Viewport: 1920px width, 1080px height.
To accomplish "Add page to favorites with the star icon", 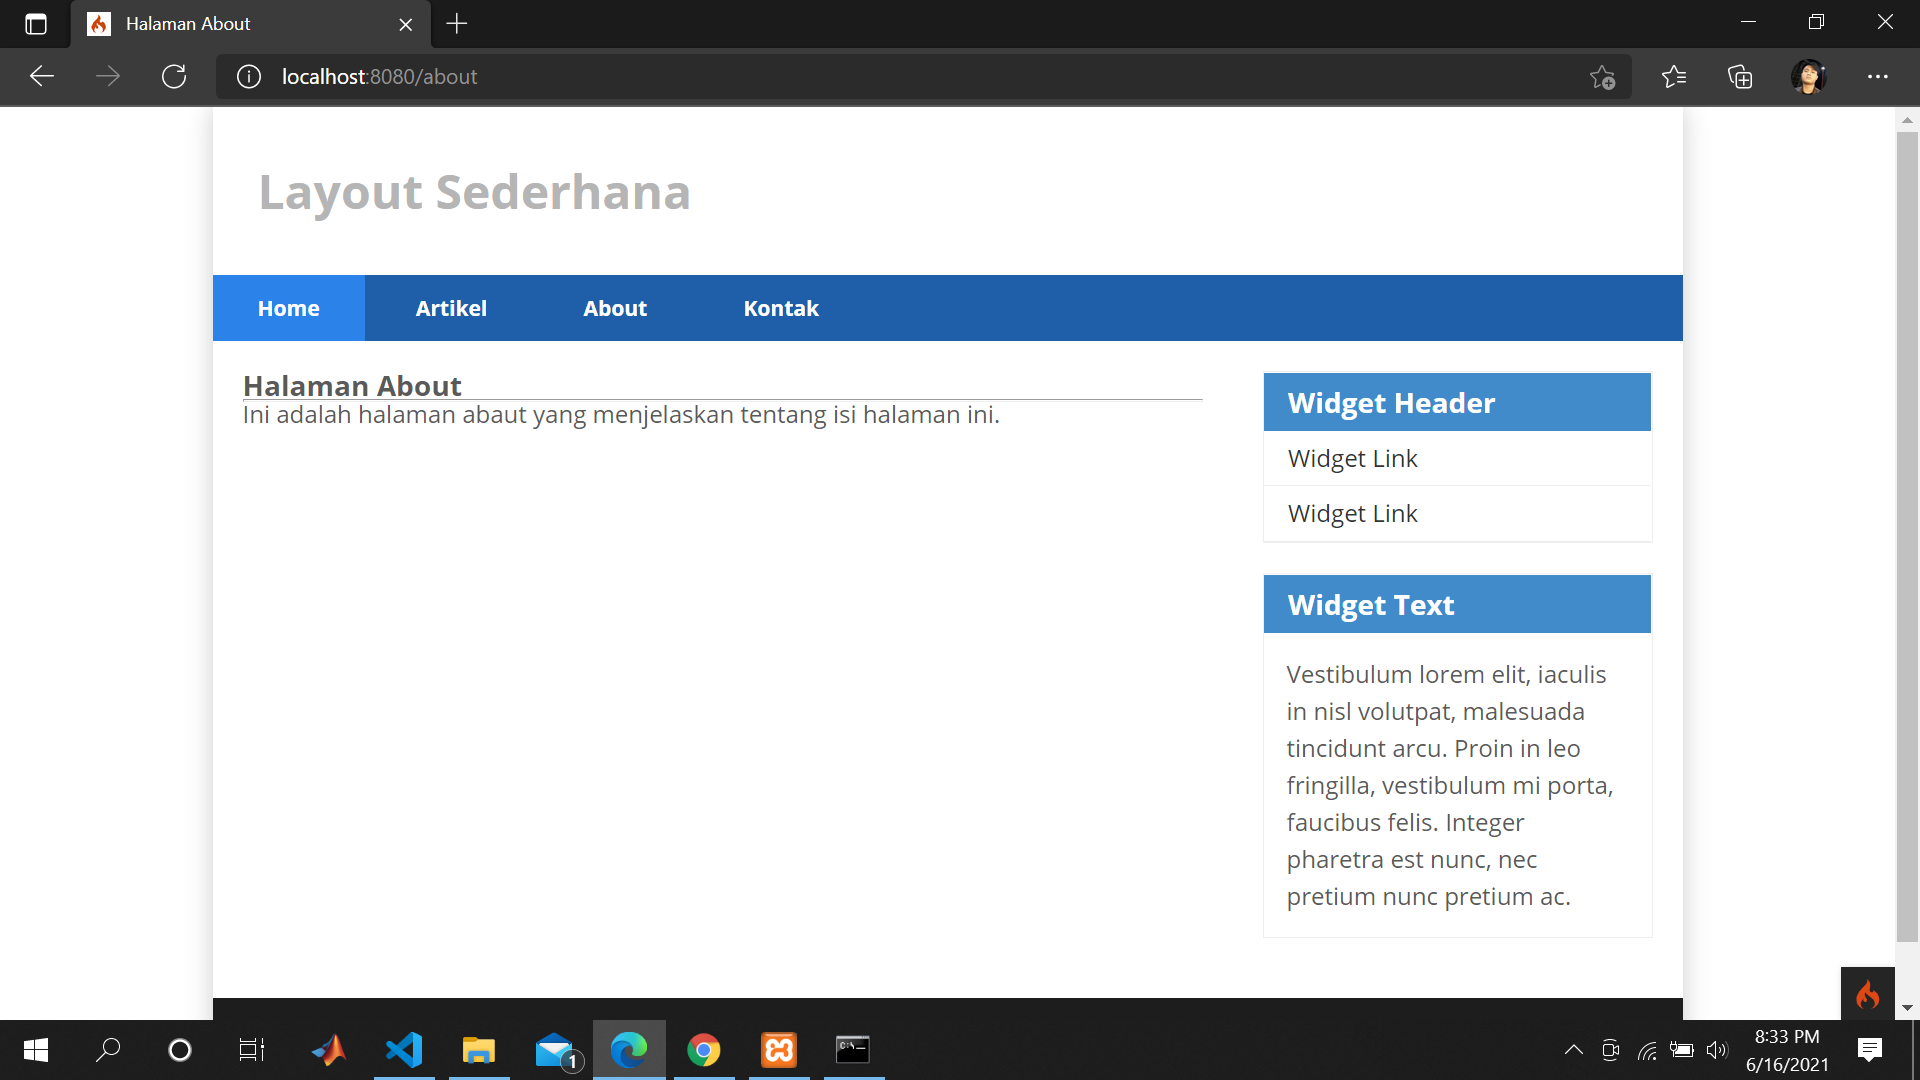I will 1602,76.
